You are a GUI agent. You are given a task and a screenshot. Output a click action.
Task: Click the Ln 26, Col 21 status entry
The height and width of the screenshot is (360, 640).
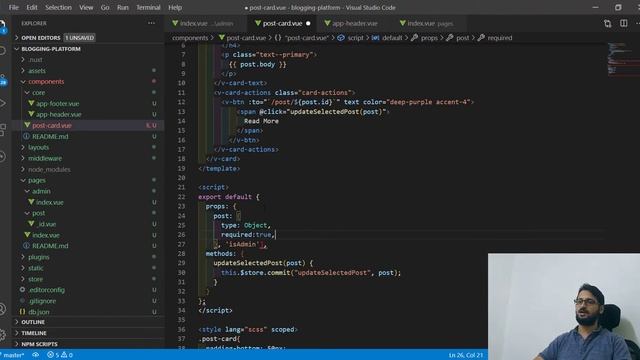[465, 355]
